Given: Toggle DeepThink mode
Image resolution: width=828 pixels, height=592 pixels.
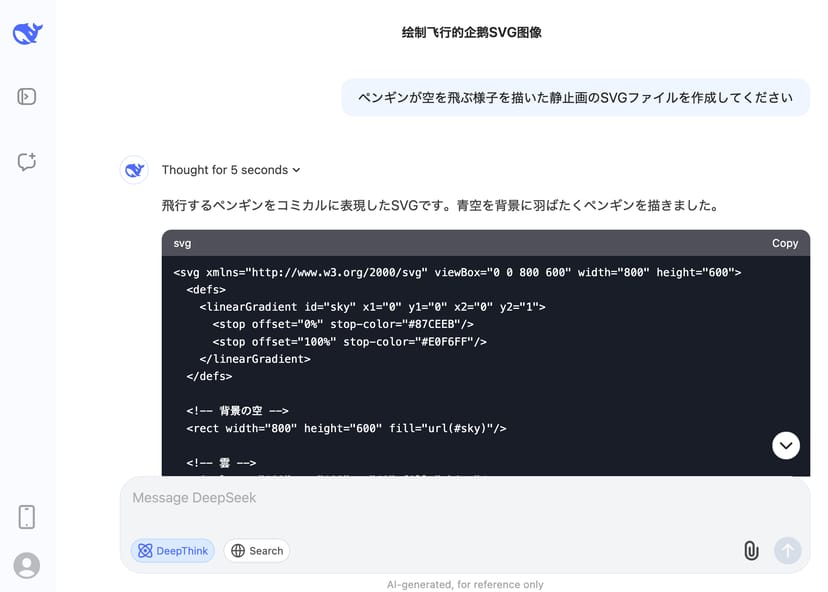Looking at the screenshot, I should pos(172,550).
